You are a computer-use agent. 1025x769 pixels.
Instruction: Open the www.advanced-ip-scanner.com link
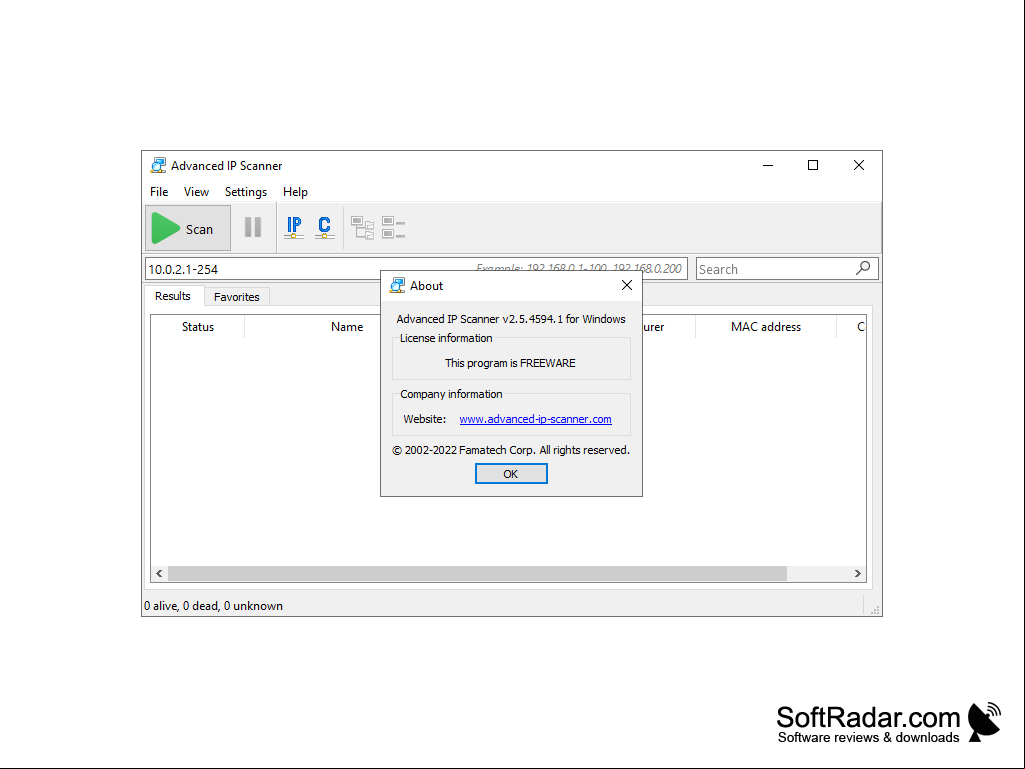click(535, 419)
